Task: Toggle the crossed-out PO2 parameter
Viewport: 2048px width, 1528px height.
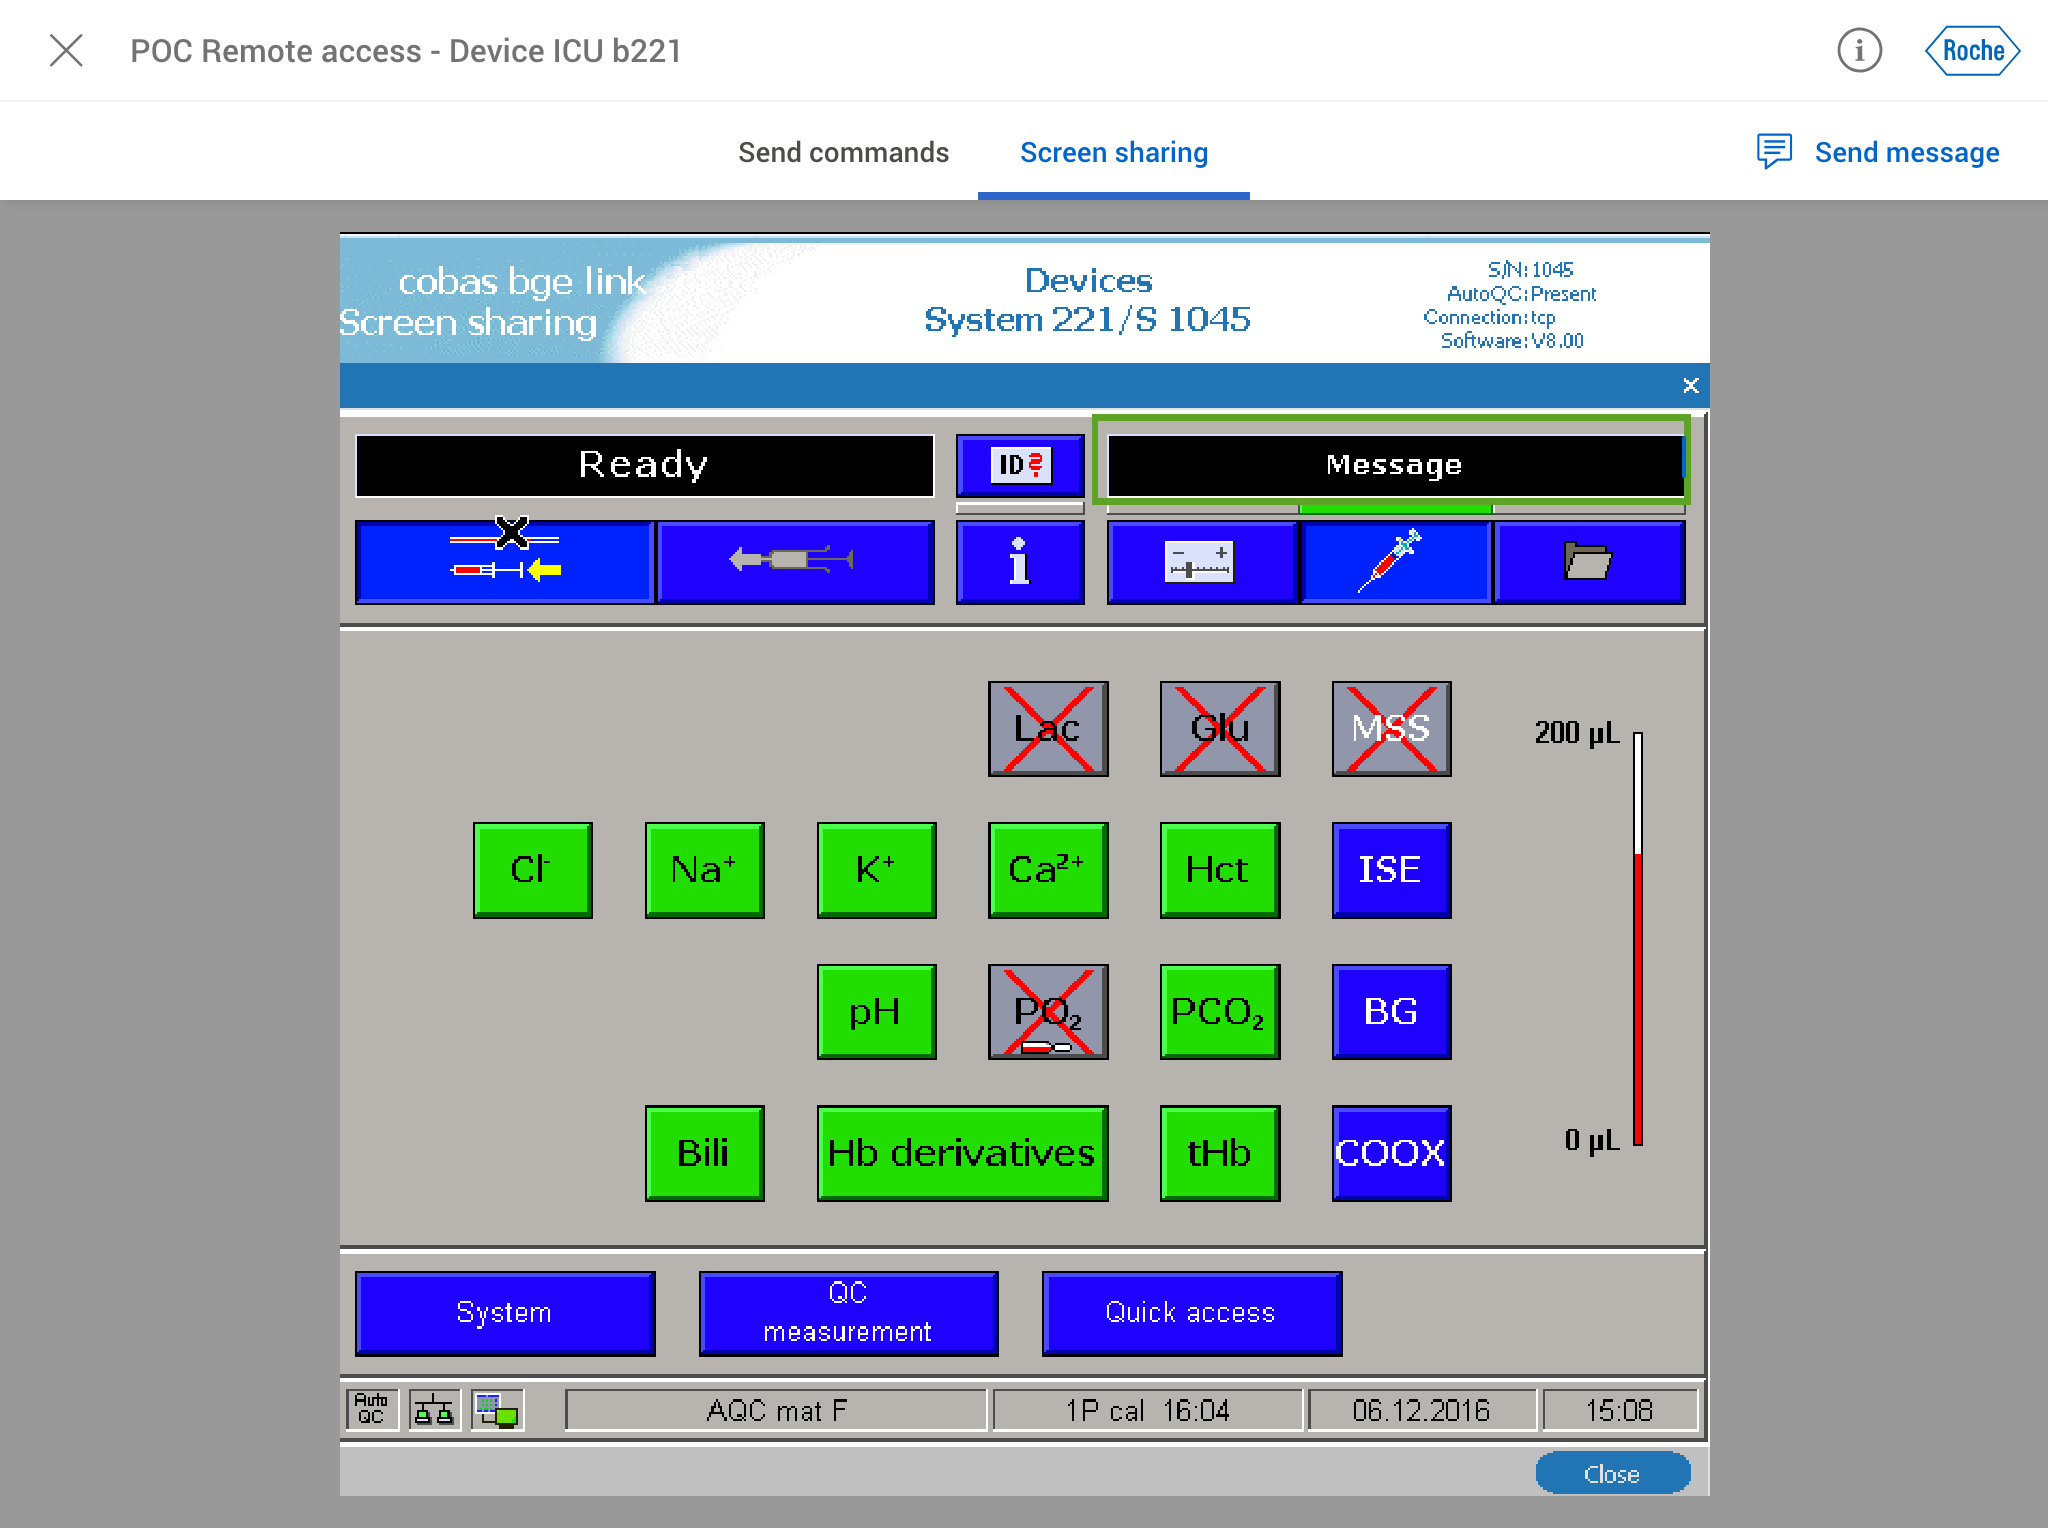Action: click(x=1047, y=1011)
